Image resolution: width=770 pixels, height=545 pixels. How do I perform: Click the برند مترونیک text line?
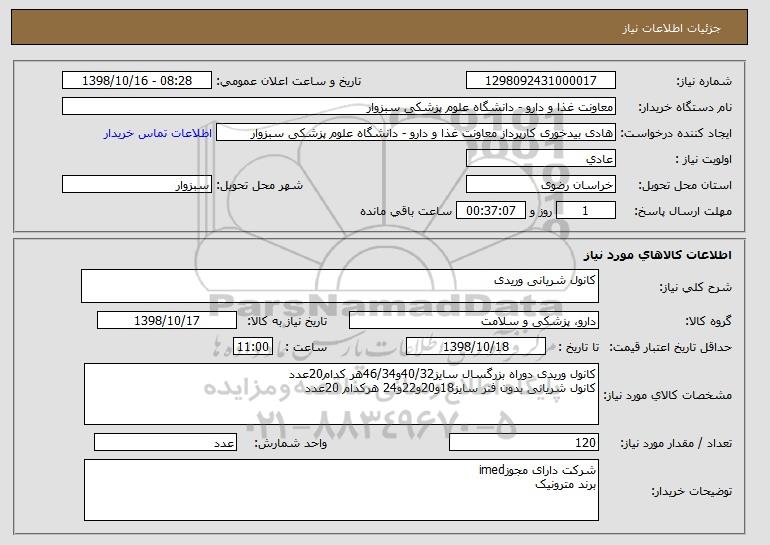565,485
